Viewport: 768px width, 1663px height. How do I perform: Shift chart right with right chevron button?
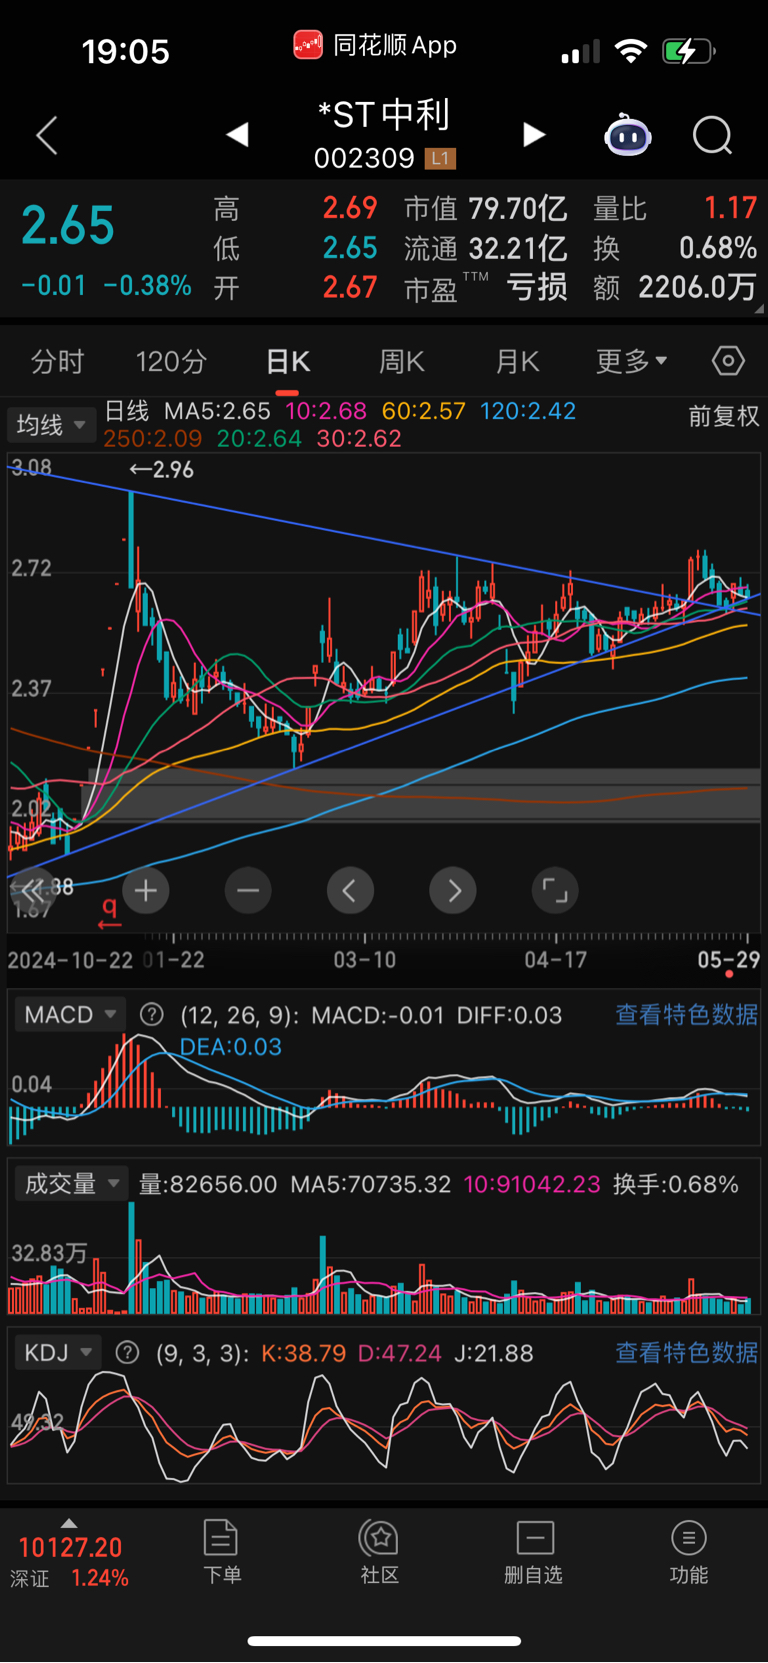tap(453, 890)
